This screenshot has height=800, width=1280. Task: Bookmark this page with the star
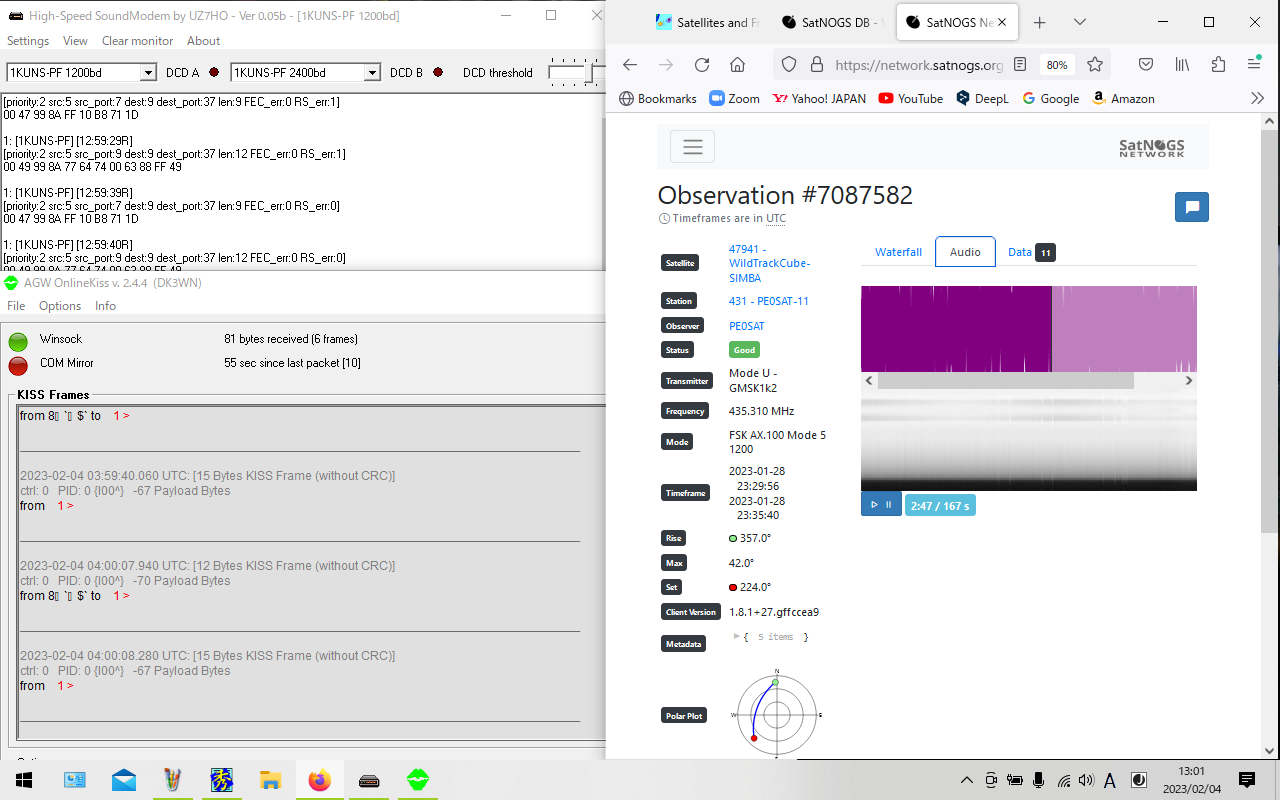[1095, 64]
